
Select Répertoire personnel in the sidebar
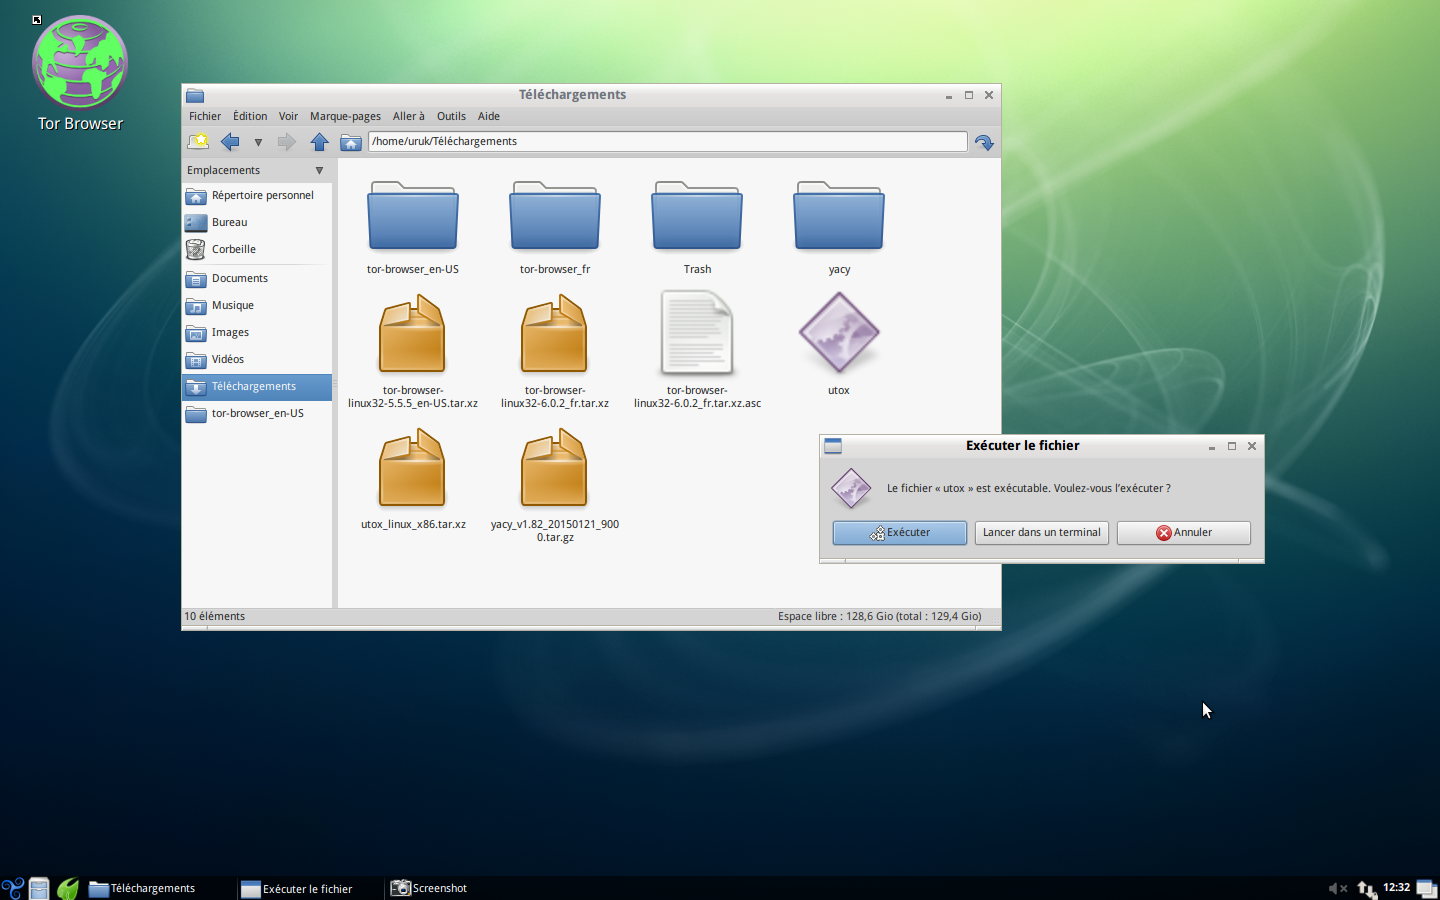pos(257,196)
